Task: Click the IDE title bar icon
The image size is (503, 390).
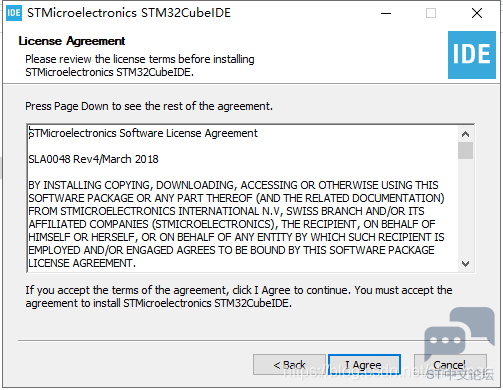Action: click(x=14, y=13)
